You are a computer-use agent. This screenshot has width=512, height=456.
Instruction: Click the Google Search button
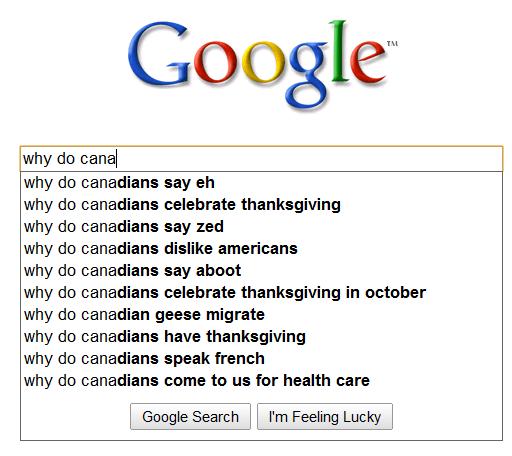point(190,417)
